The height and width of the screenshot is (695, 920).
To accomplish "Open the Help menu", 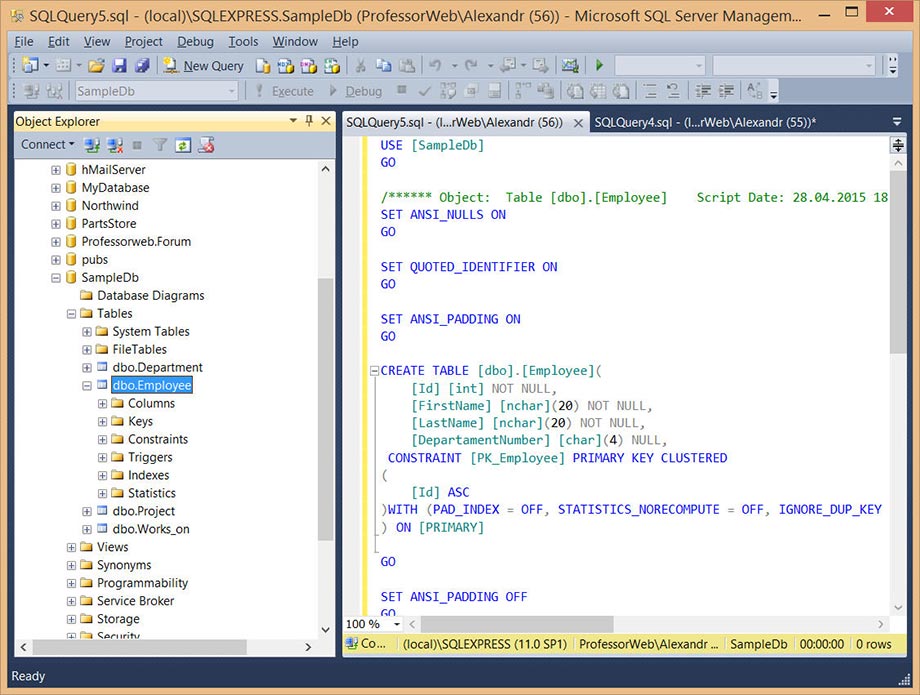I will coord(345,42).
